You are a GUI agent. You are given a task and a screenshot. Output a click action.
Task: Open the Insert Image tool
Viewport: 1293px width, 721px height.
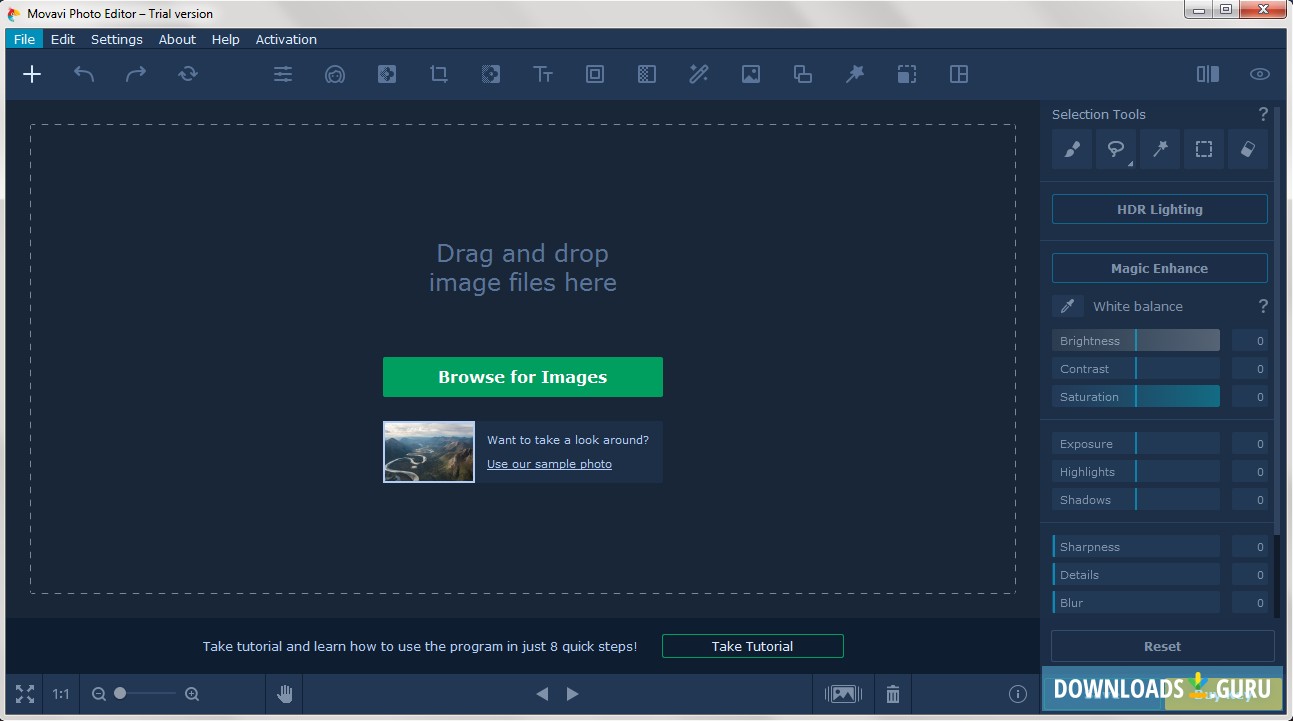[x=751, y=74]
